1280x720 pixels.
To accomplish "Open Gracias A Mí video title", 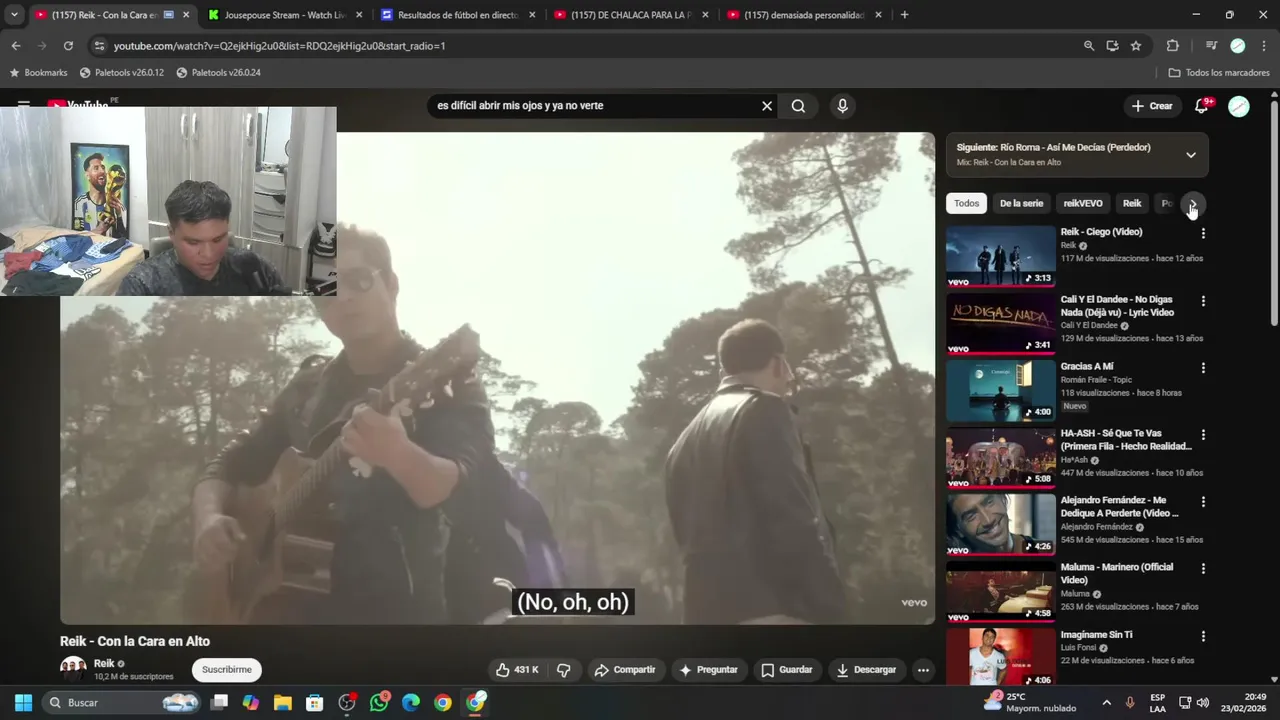I will click(x=1087, y=367).
